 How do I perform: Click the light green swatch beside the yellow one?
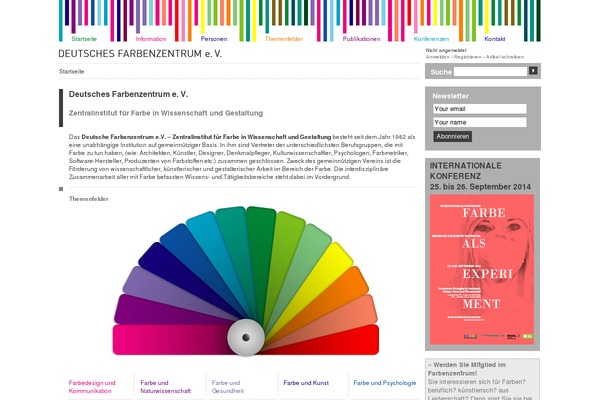(x=312, y=251)
